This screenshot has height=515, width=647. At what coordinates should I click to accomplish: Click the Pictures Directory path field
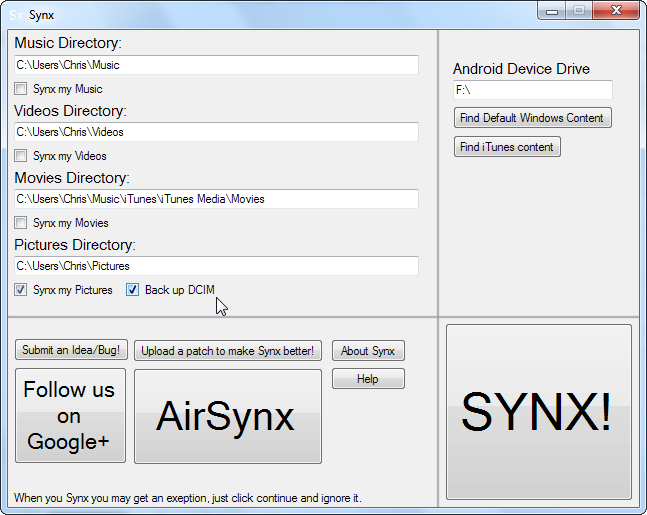(x=217, y=266)
